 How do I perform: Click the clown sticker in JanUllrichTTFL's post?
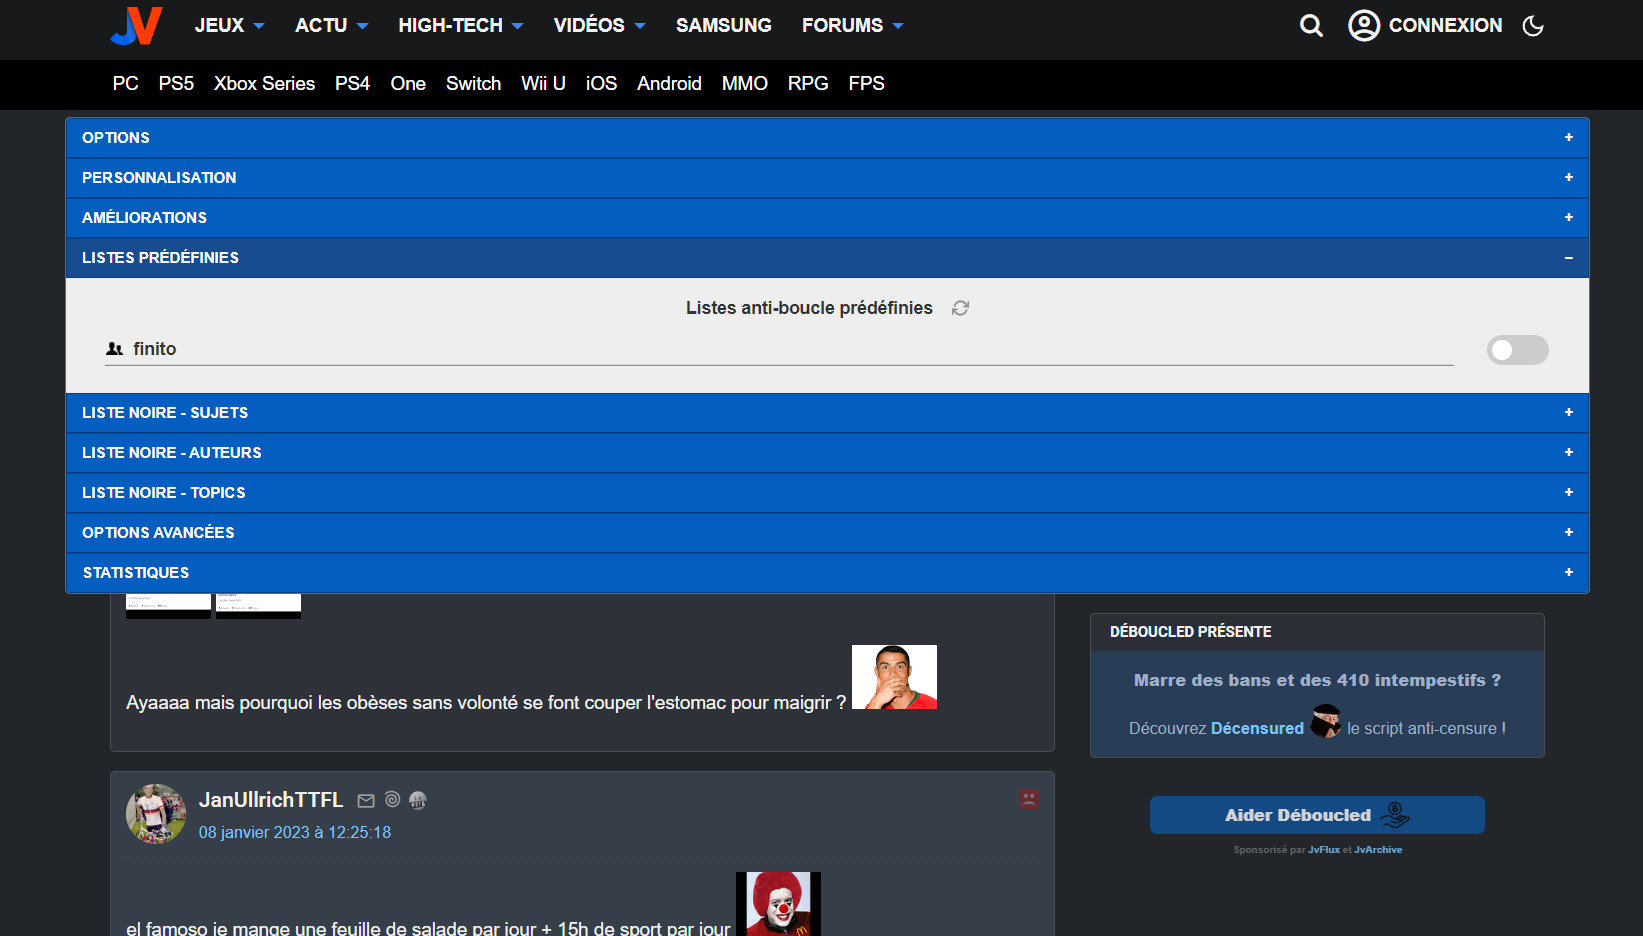(778, 904)
